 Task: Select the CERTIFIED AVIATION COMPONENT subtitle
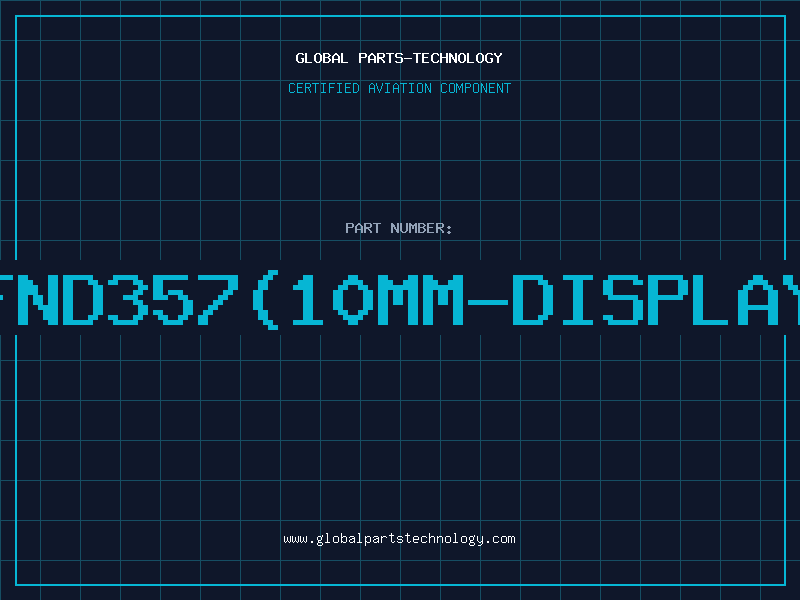399,88
